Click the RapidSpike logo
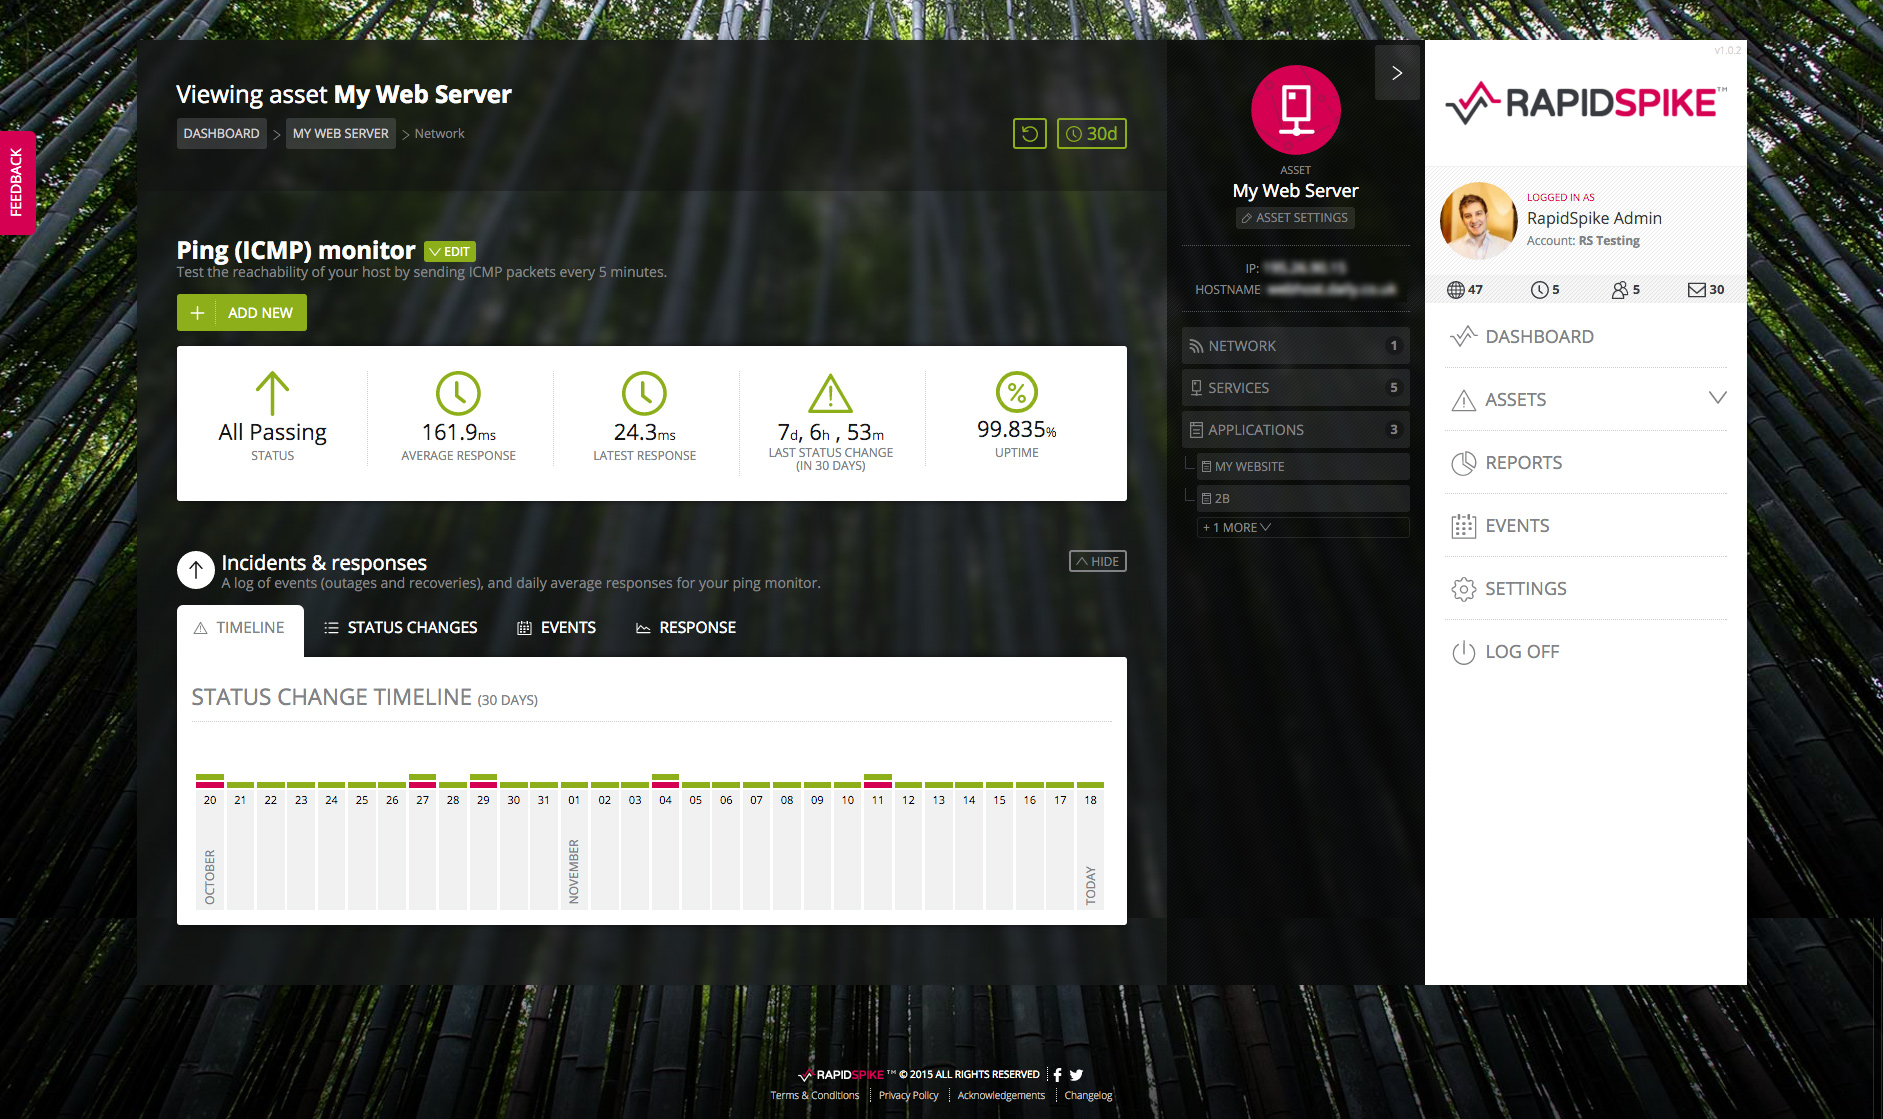Viewport: 1883px width, 1119px height. (x=1586, y=102)
